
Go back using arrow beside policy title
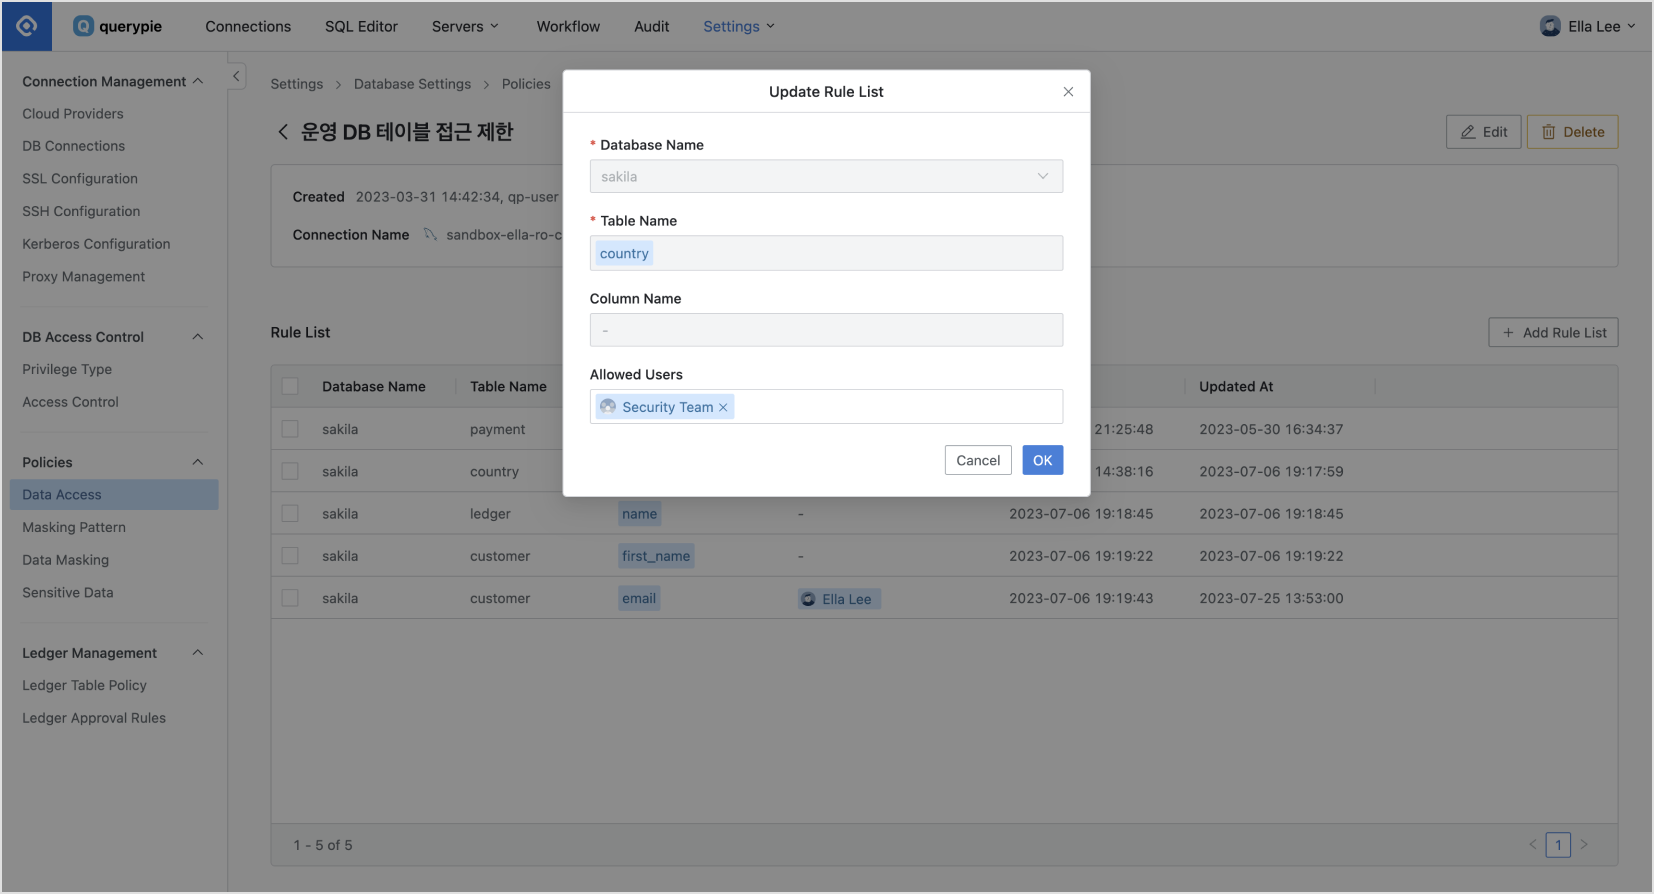point(283,132)
